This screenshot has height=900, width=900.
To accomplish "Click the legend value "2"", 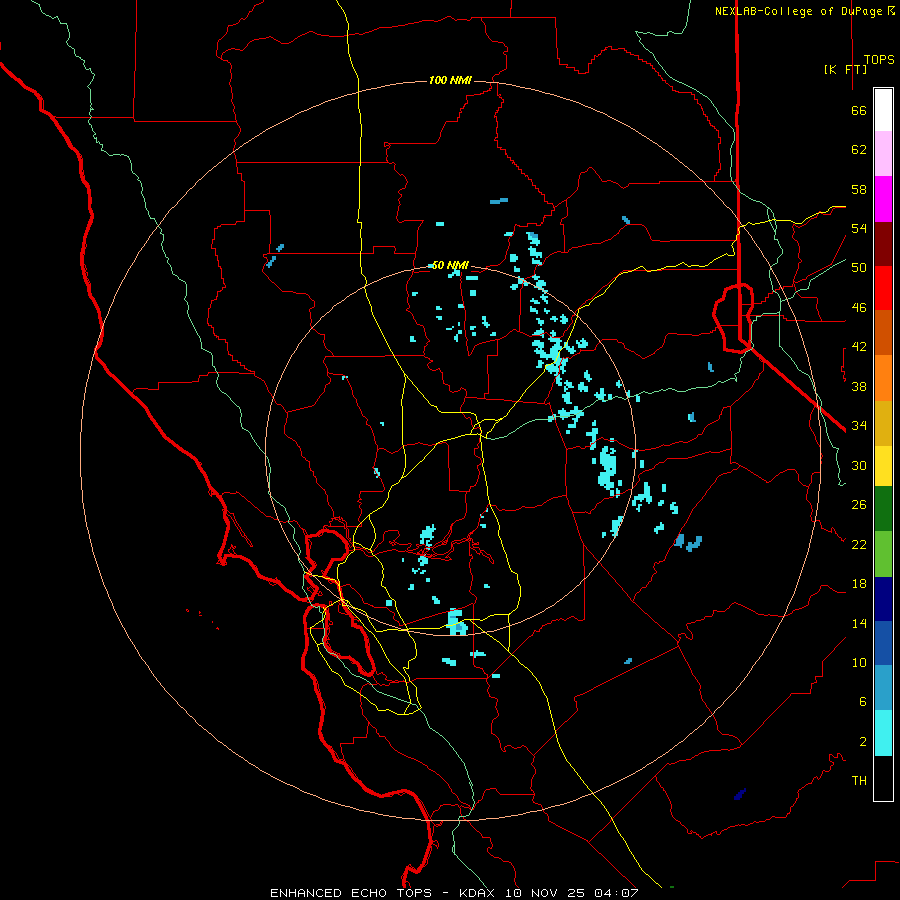I will click(x=863, y=742).
